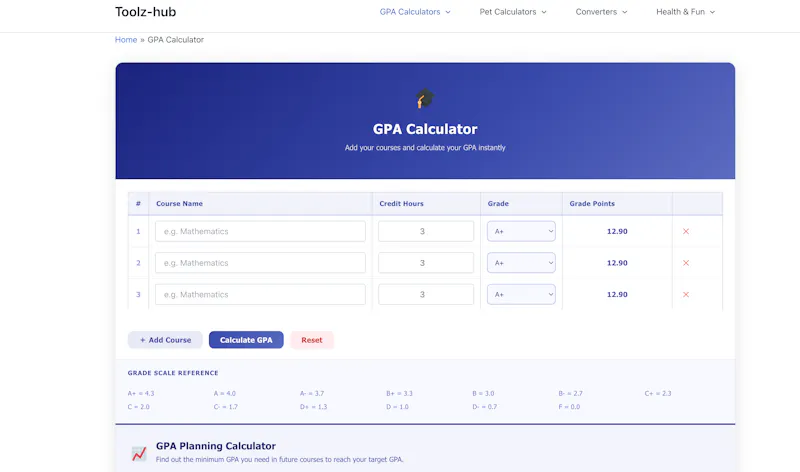Click 'F = 0.0' scale entry
The width and height of the screenshot is (800, 472).
[x=569, y=407]
